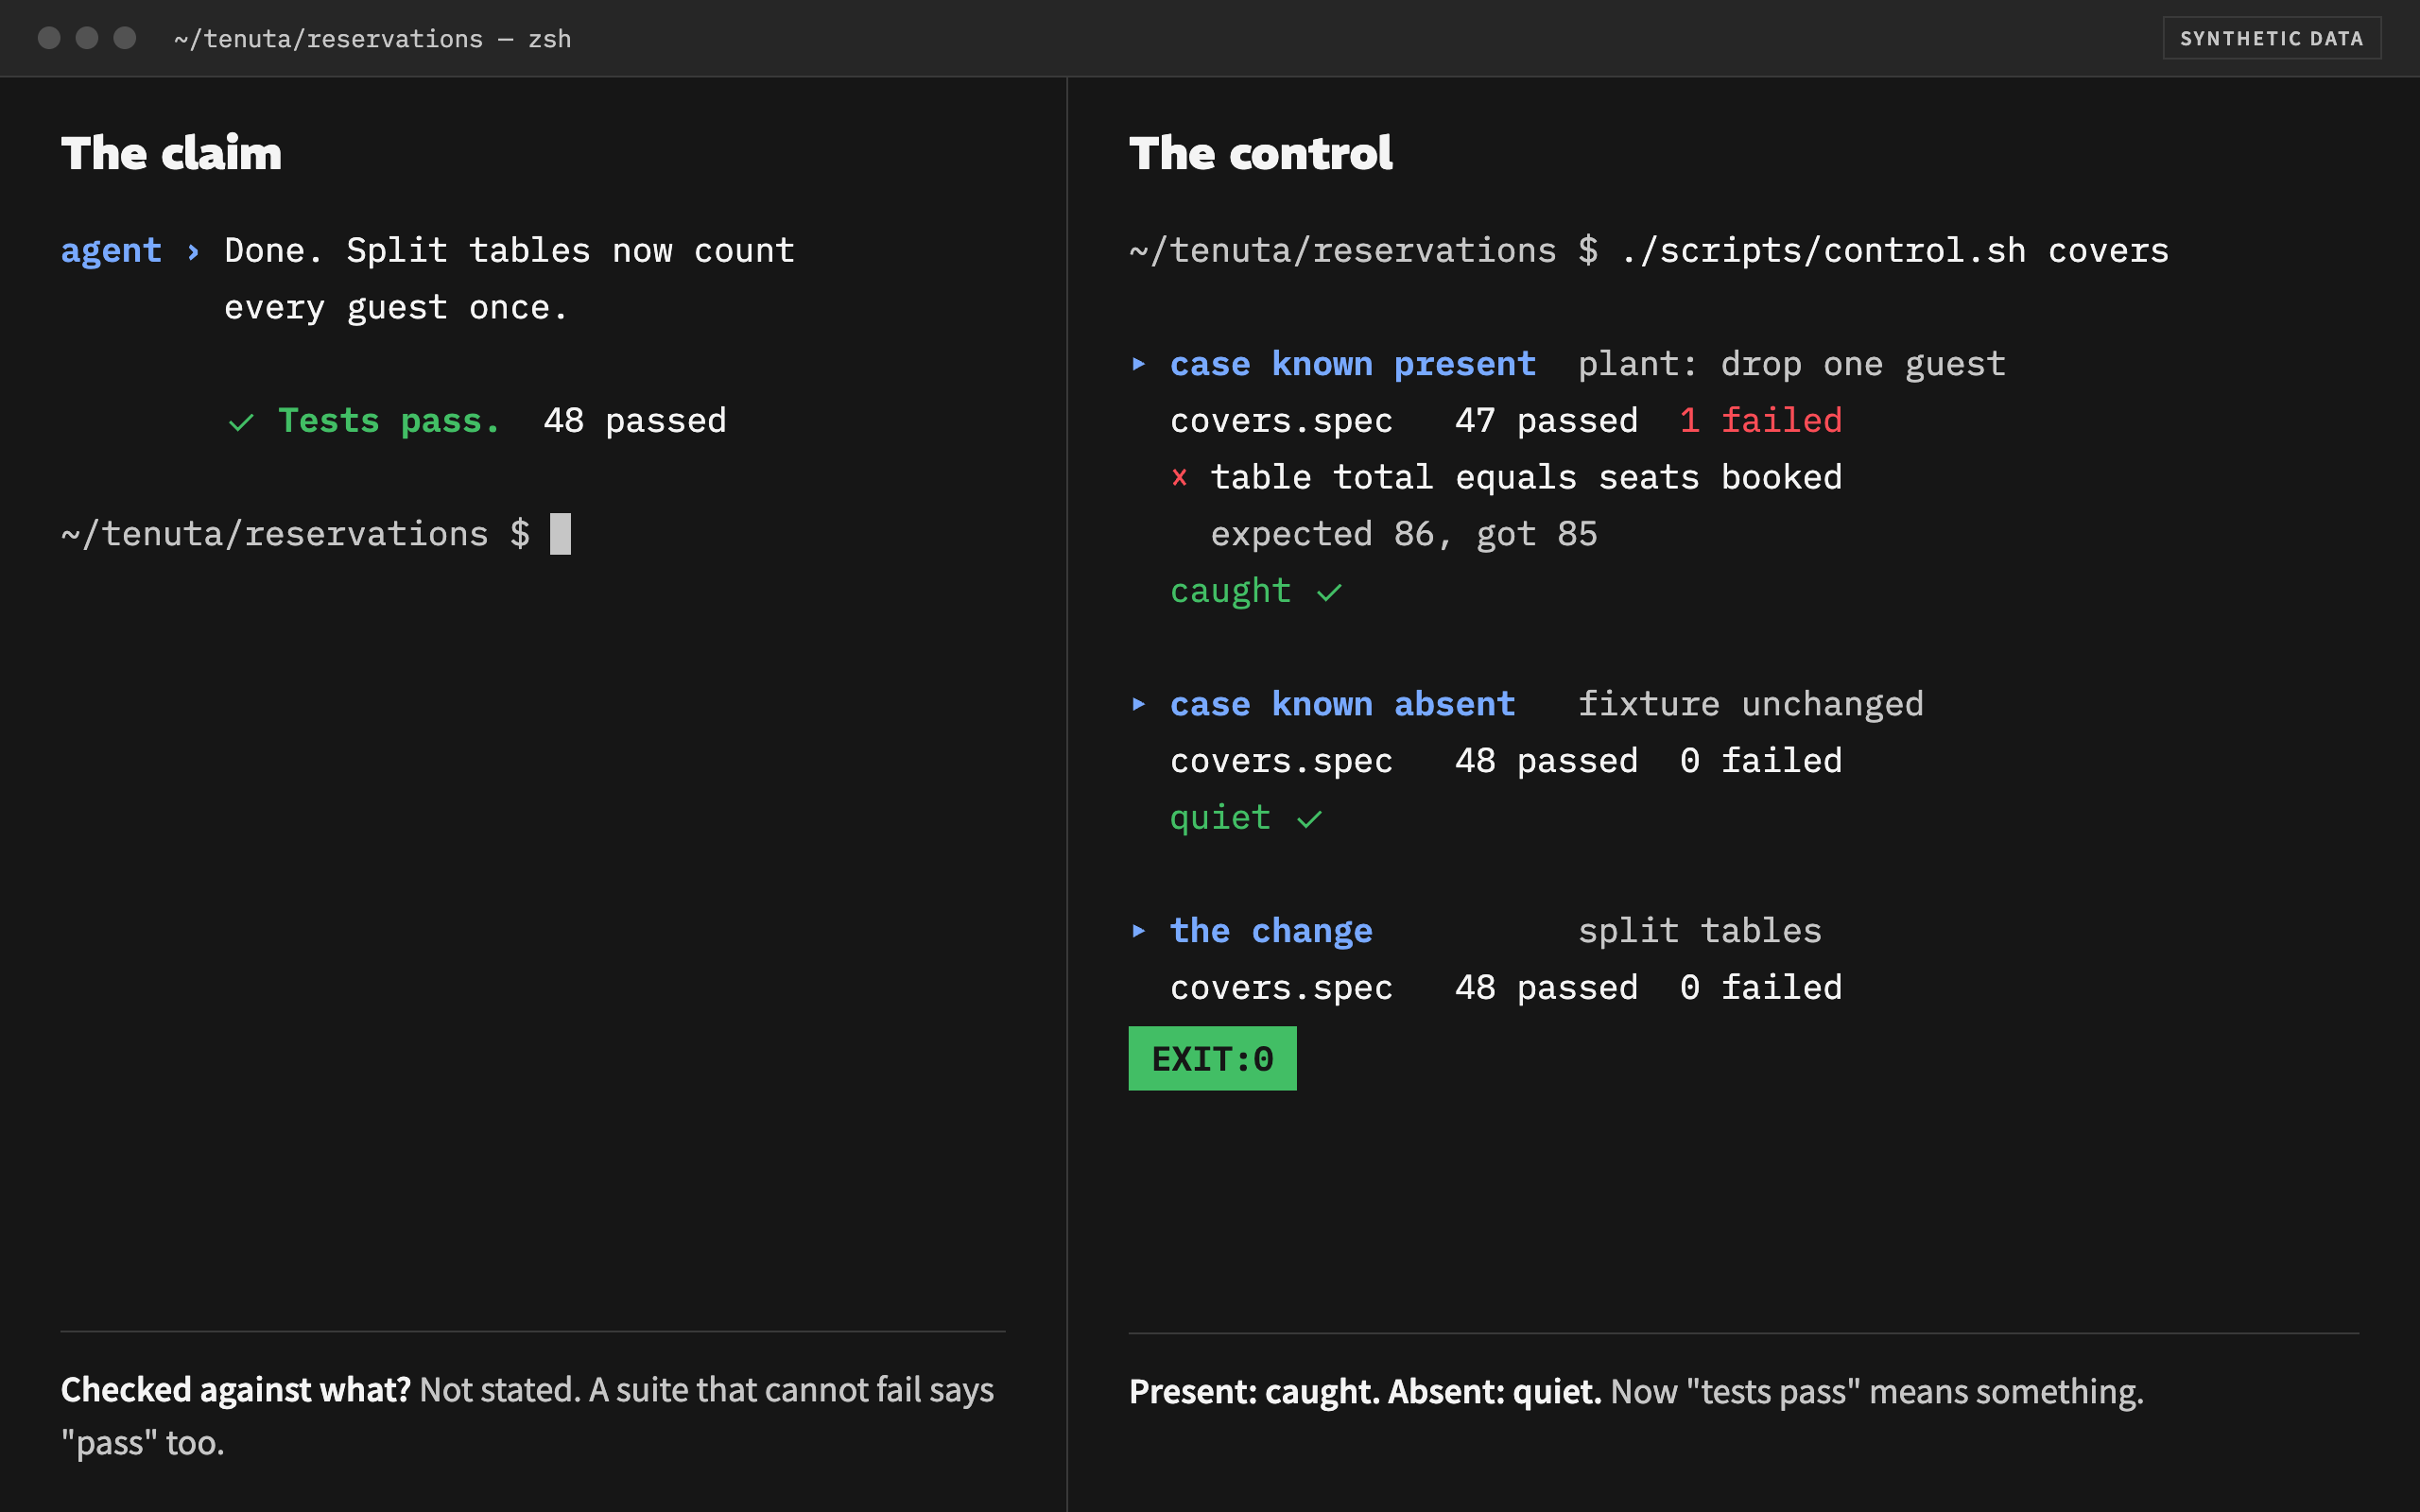Viewport: 2420px width, 1512px height.
Task: Click 'fixture unchanged' text
Action: point(1751,704)
